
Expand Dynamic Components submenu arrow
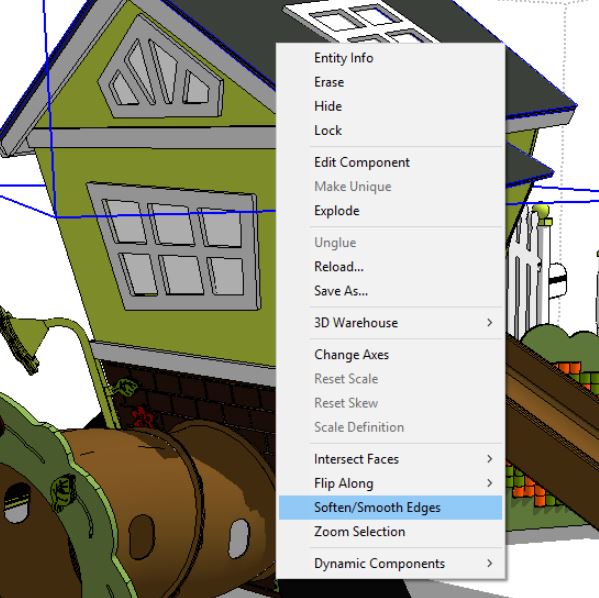tap(490, 563)
